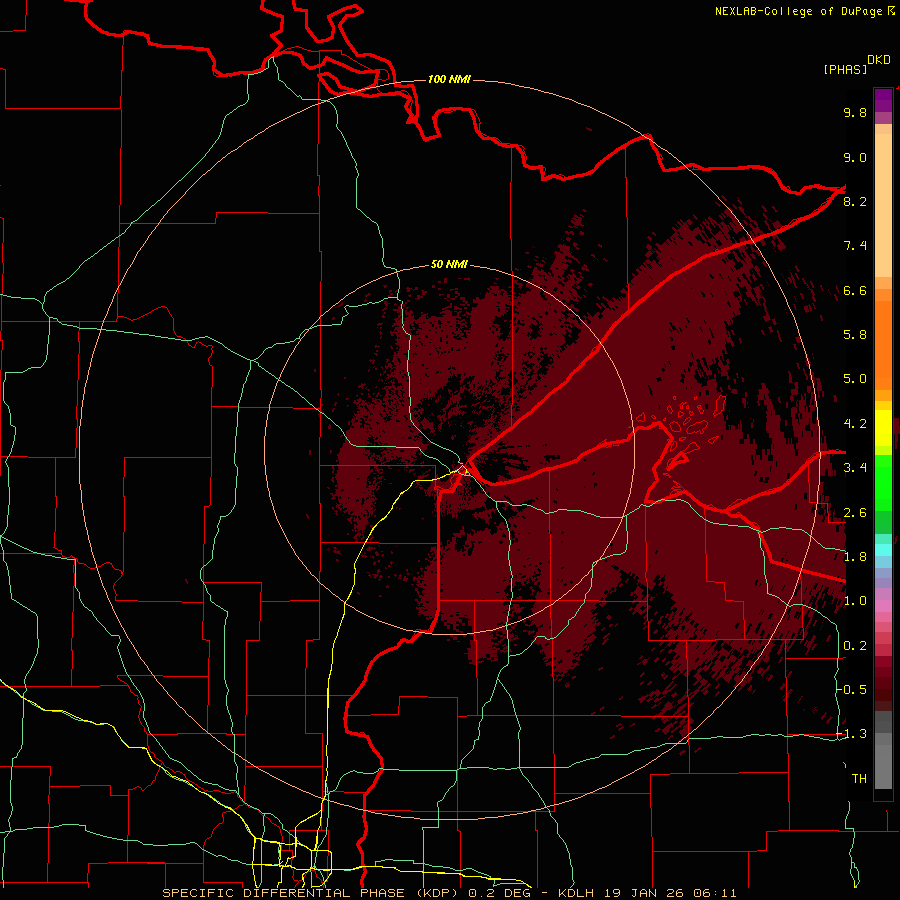Click the DKD label above the color scale
Image resolution: width=900 pixels, height=900 pixels.
878,60
